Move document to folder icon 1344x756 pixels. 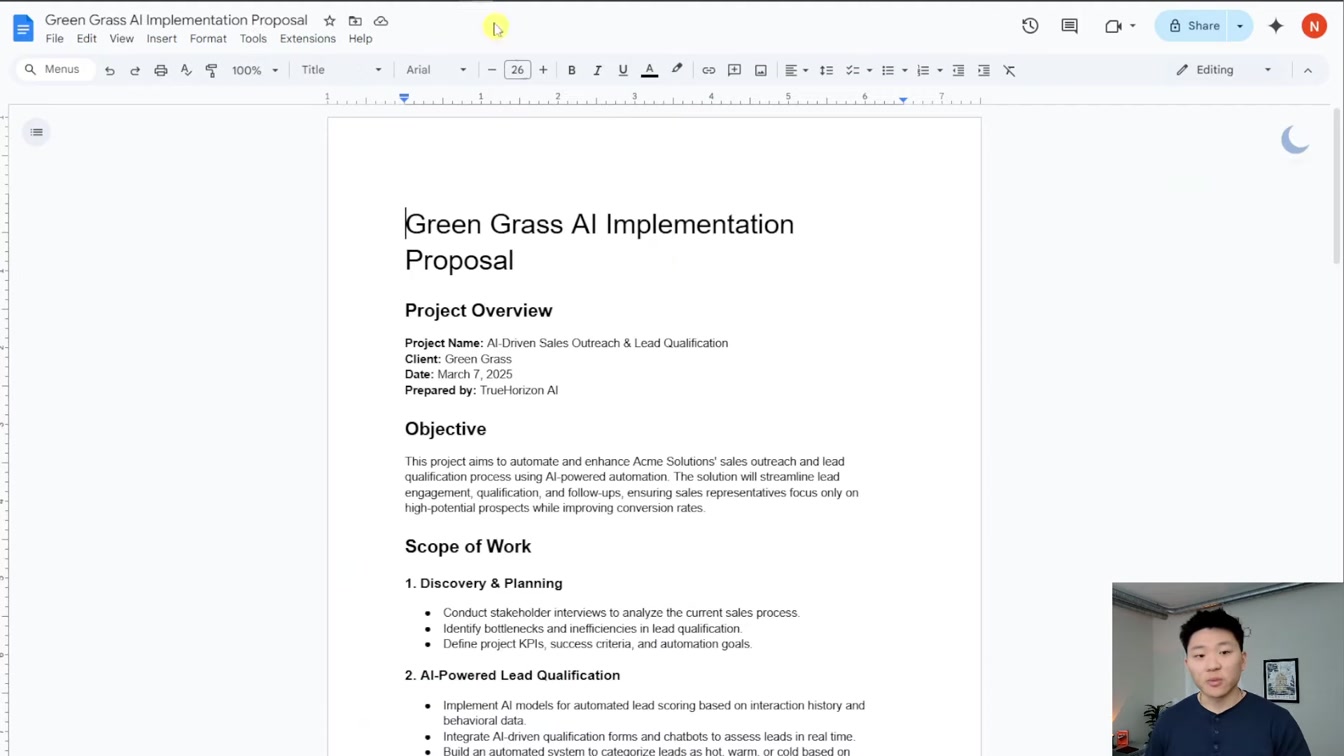(355, 21)
